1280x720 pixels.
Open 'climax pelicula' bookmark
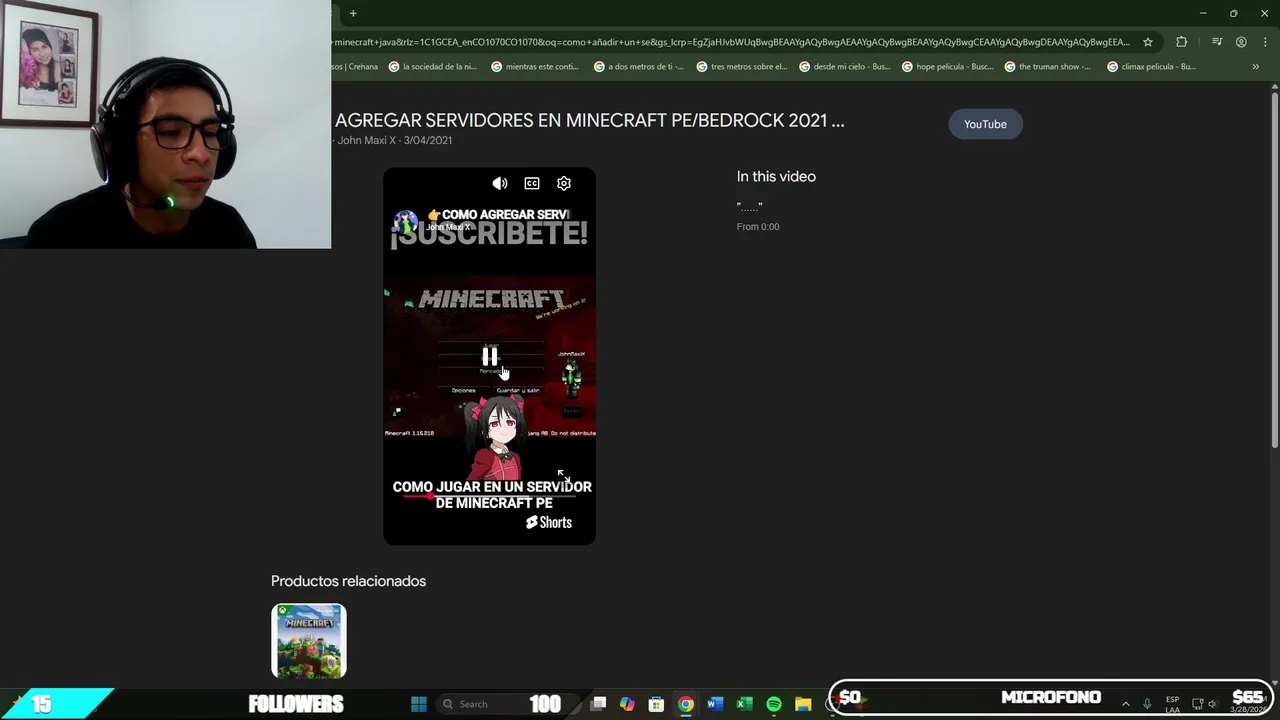(1151, 67)
